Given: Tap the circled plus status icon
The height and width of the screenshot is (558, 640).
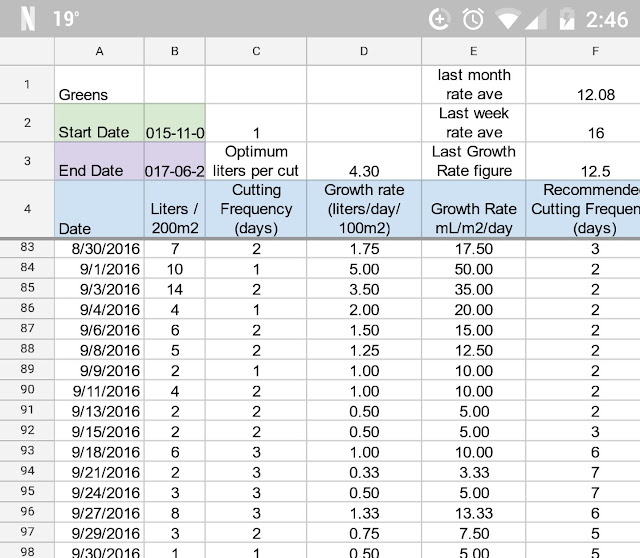Looking at the screenshot, I should 439,19.
